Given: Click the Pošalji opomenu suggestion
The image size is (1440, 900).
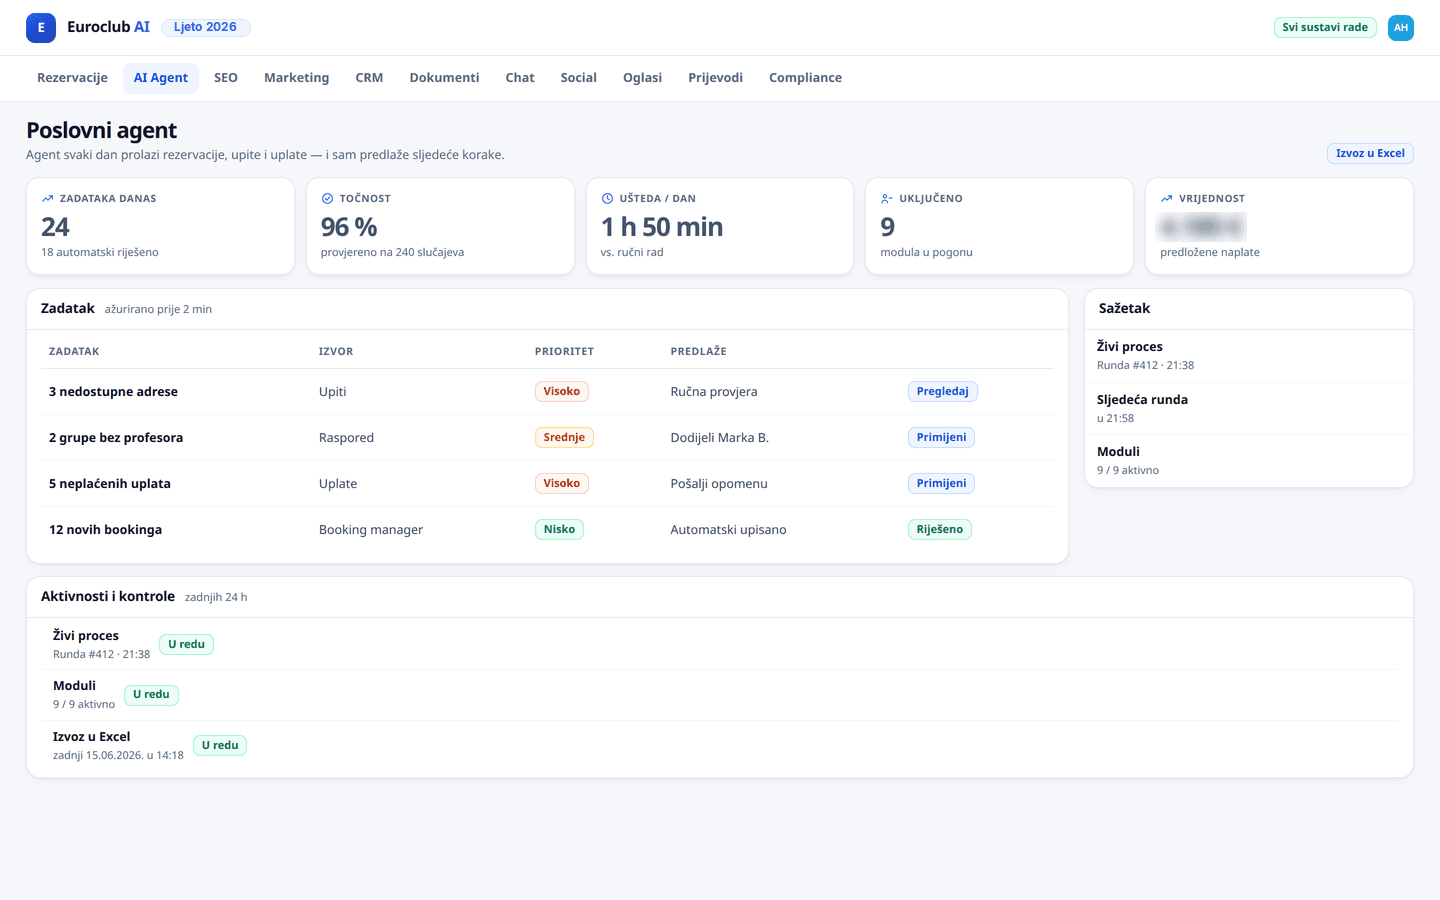Looking at the screenshot, I should (x=719, y=484).
